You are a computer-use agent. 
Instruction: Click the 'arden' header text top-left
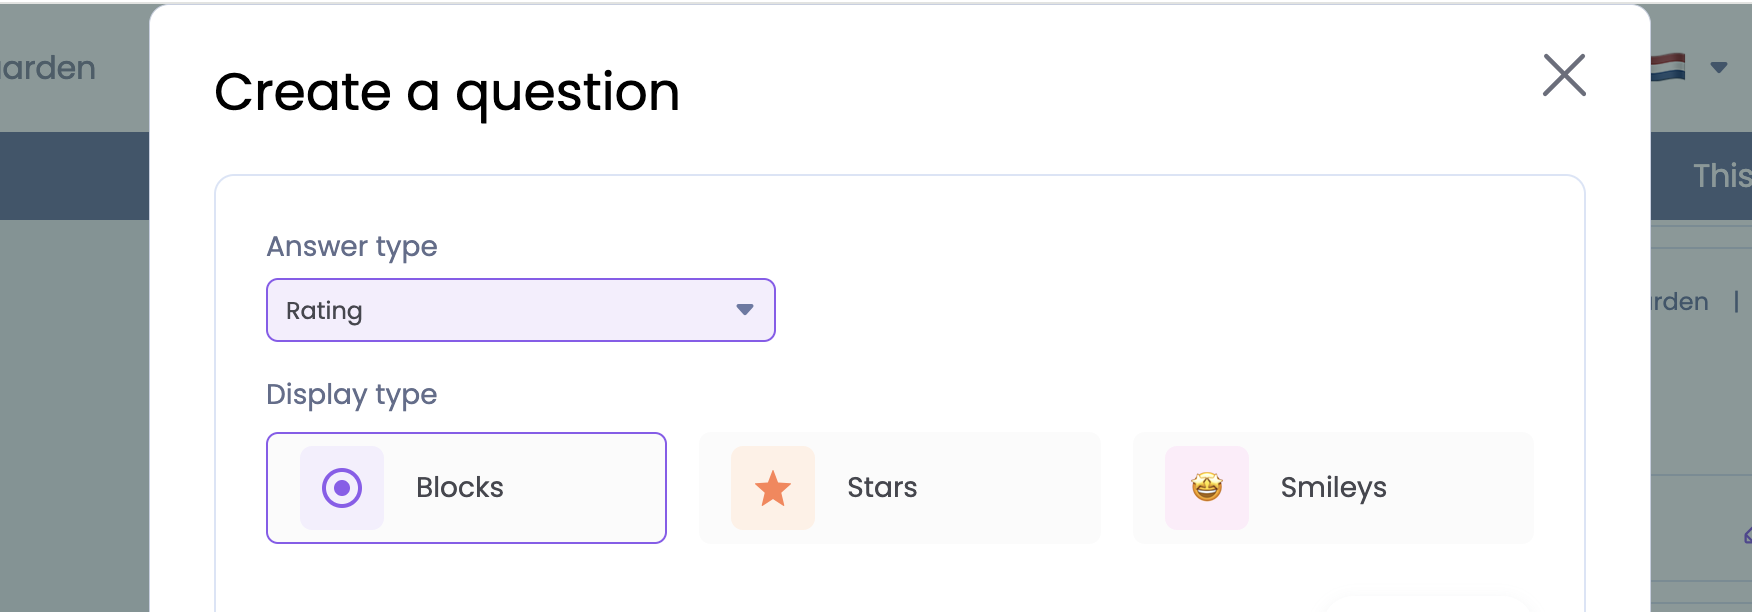point(48,68)
